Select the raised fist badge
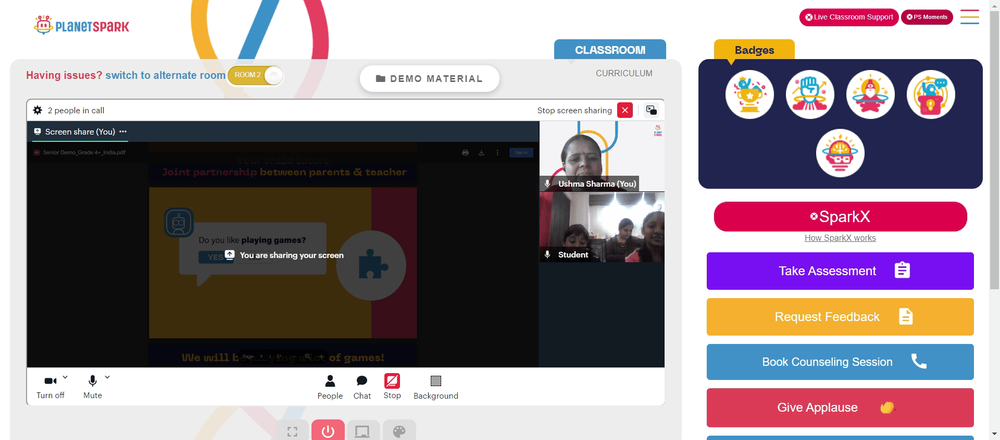The image size is (1000, 440). coord(810,94)
